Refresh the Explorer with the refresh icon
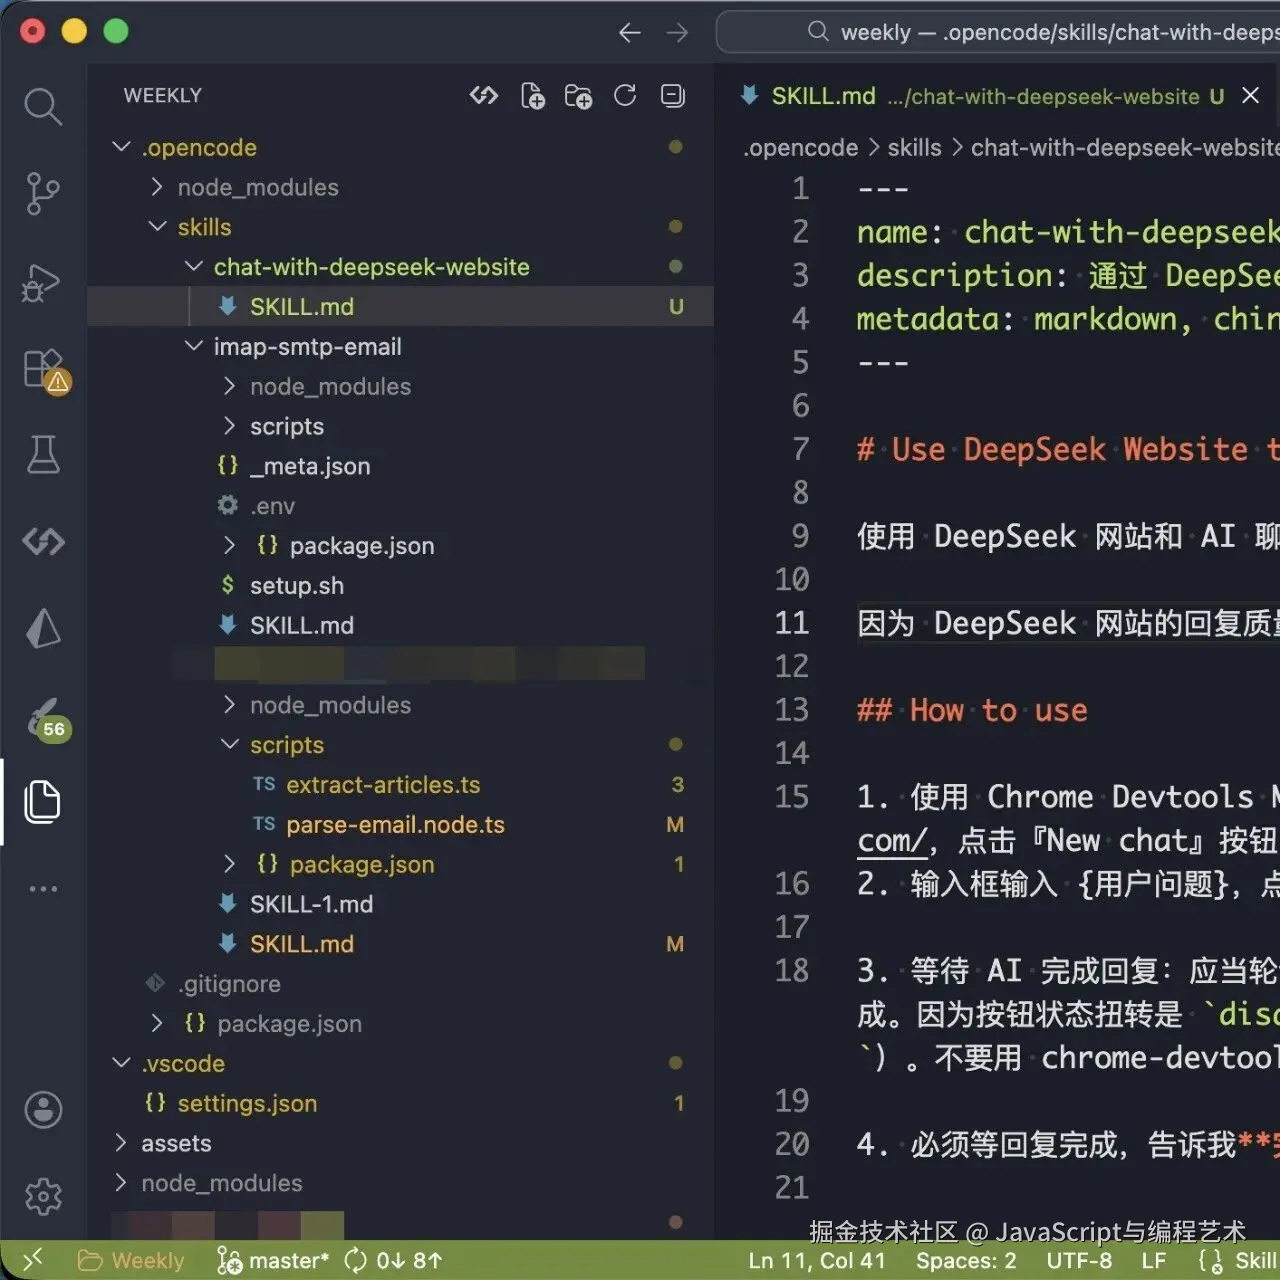This screenshot has width=1280, height=1280. [x=625, y=95]
